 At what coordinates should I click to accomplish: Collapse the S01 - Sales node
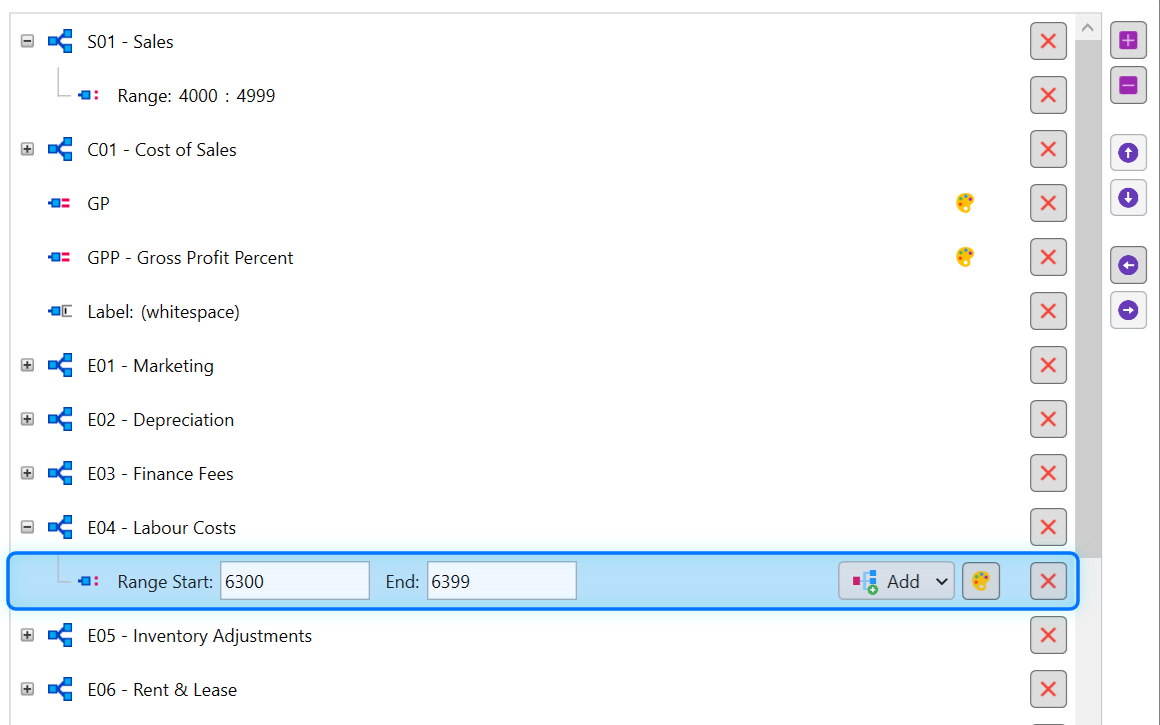tap(27, 41)
